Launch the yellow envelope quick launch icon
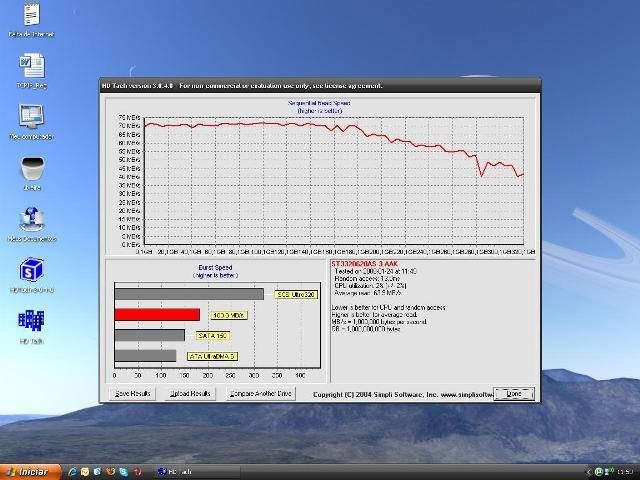Viewport: 640px width, 480px height. click(85, 472)
